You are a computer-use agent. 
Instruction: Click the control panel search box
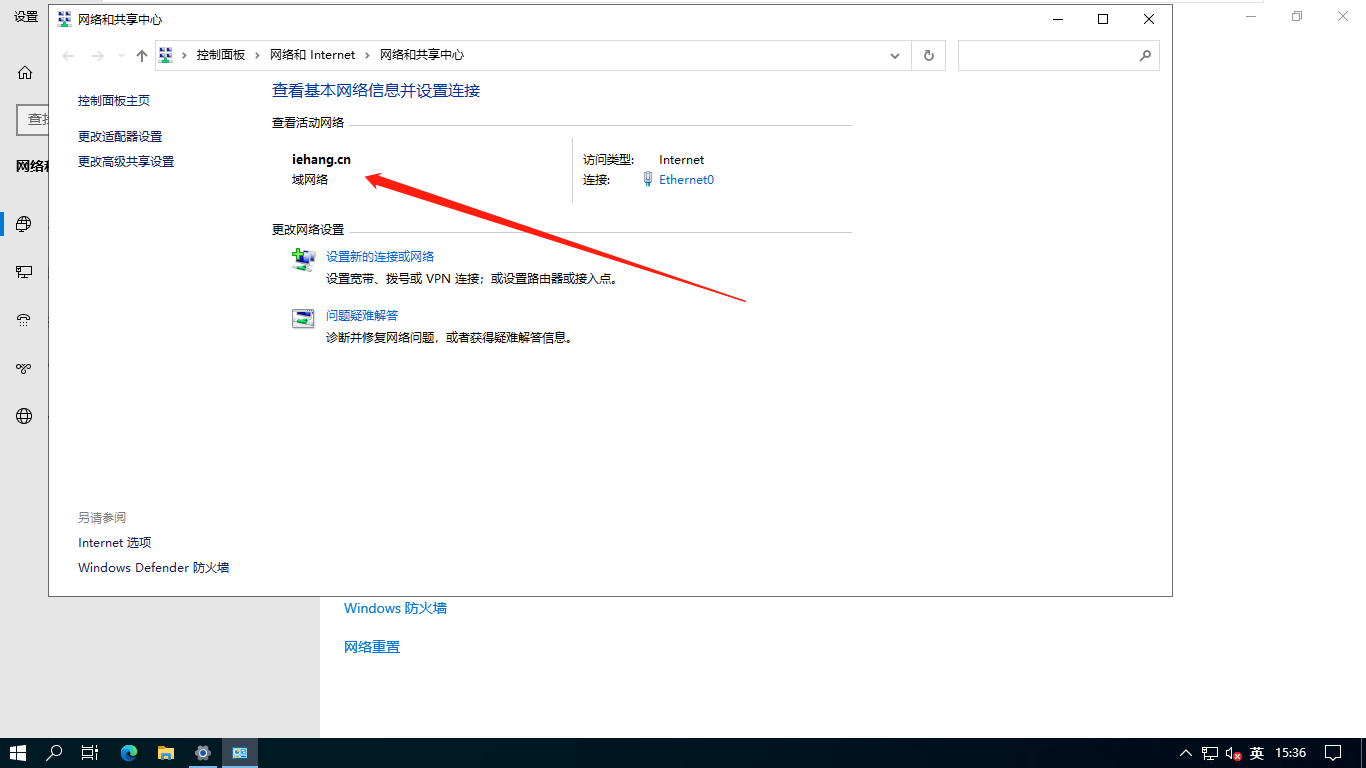(1045, 56)
